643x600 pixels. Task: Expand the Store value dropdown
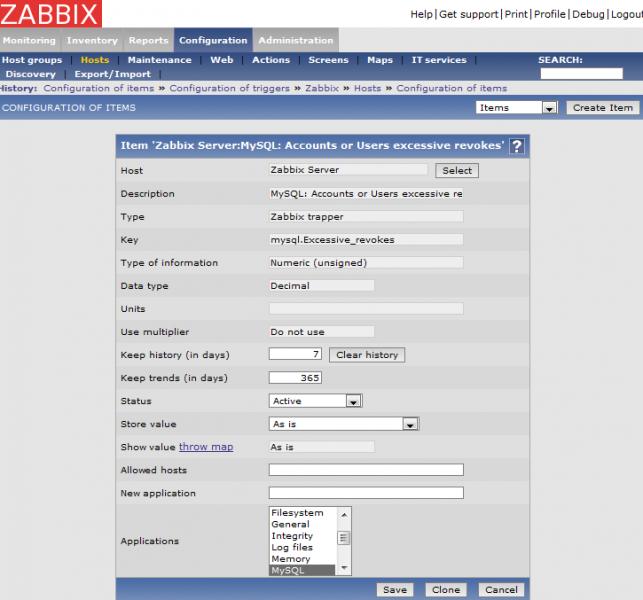[x=409, y=424]
